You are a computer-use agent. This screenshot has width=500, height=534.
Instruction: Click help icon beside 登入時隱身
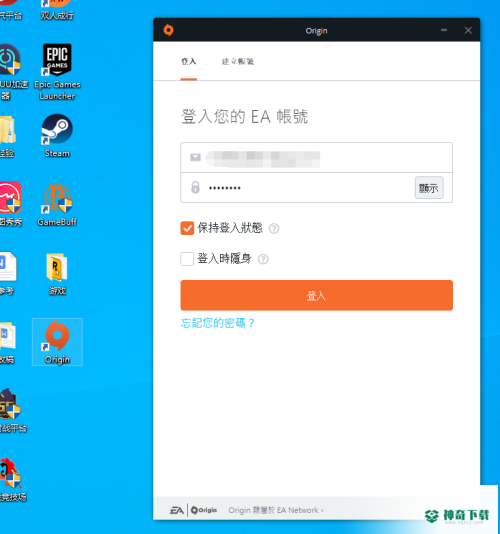[x=263, y=259]
